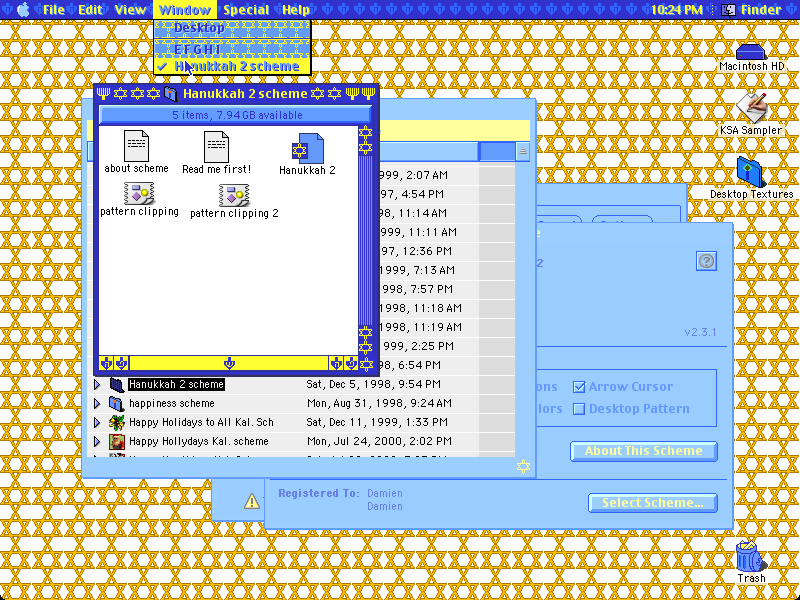Click the vertical scrollbar track in Hanukkah 2 scheme window
This screenshot has height=600, width=800.
[365, 240]
